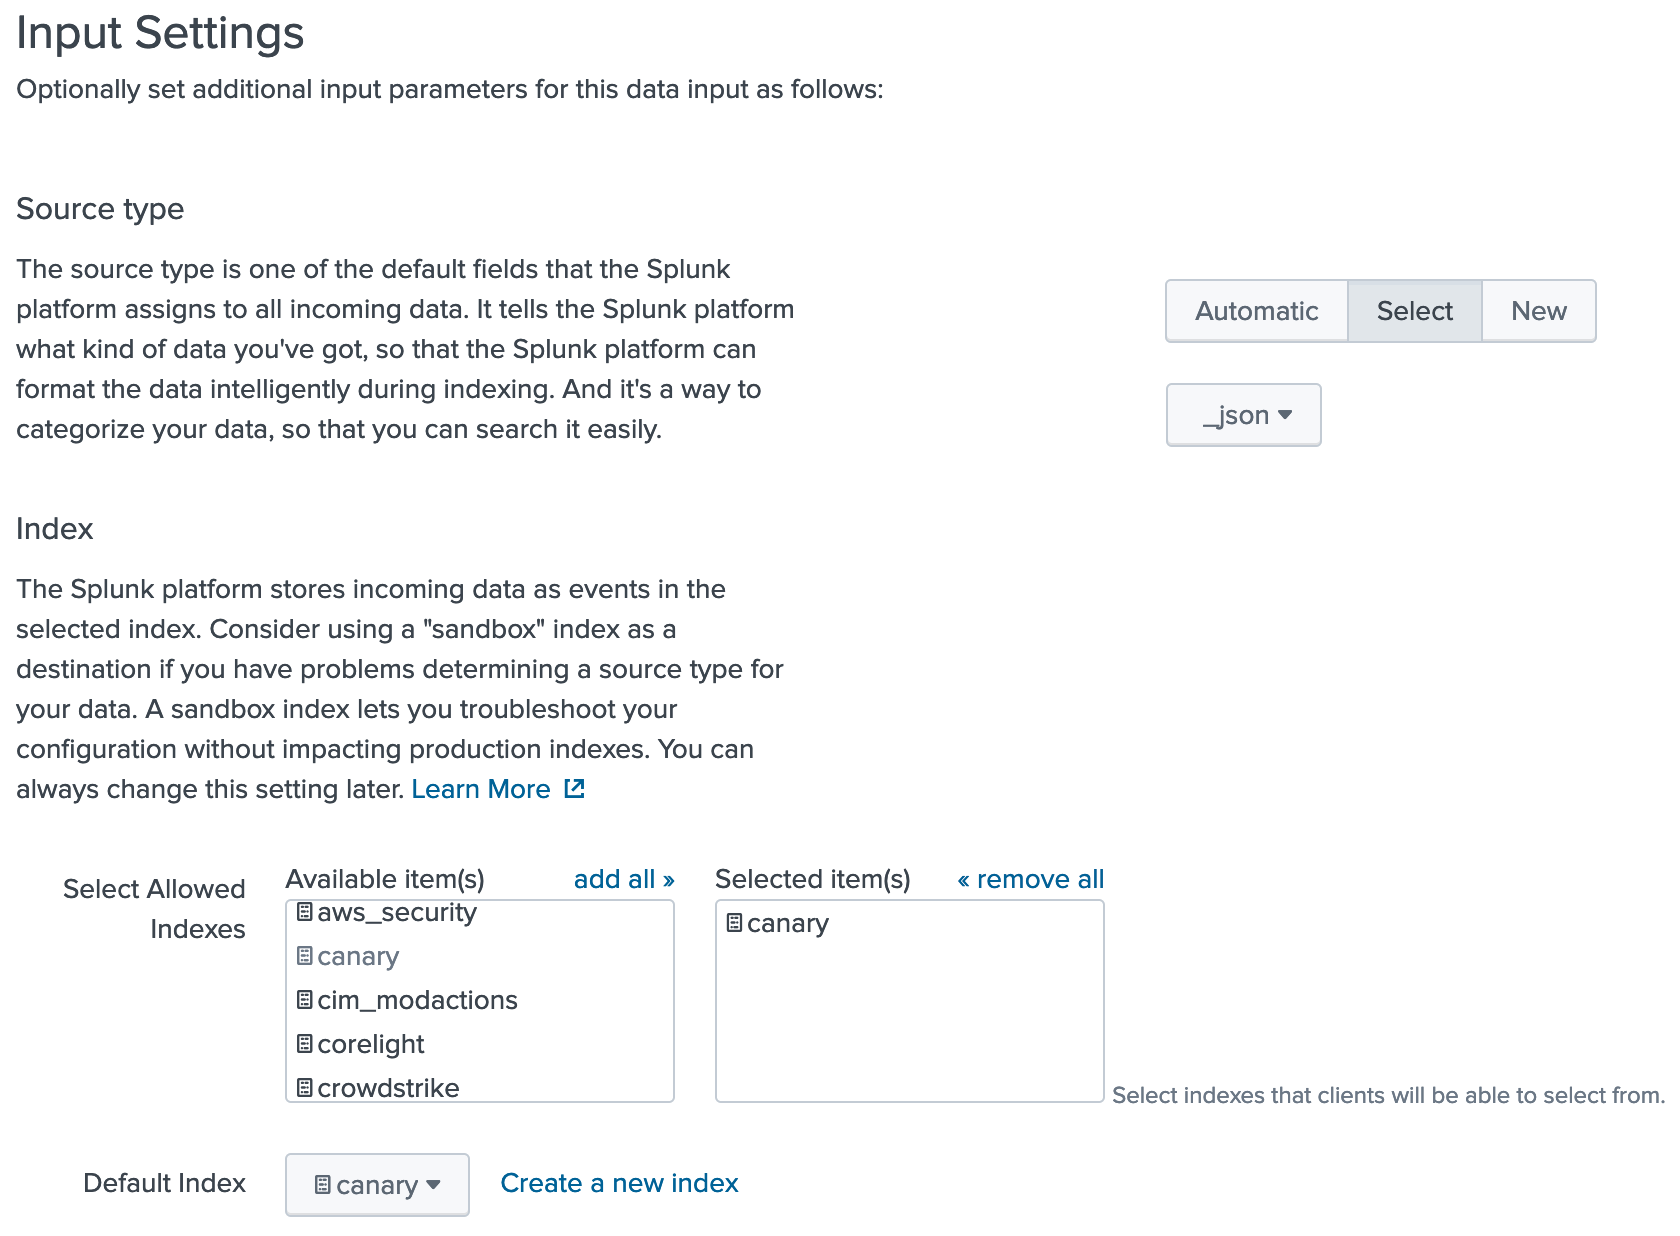Add cim_modactions to allowed indexes

[x=417, y=1000]
